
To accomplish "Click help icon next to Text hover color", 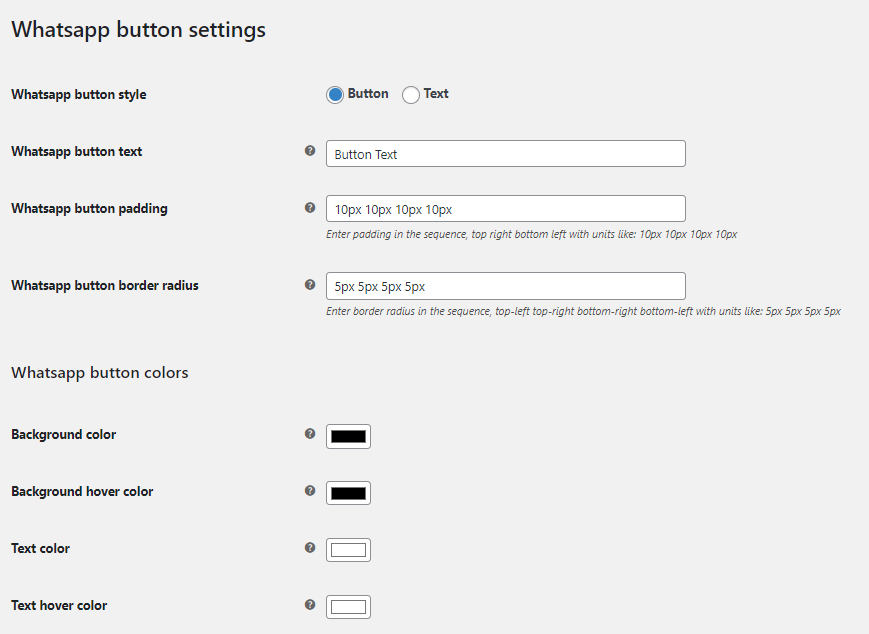I will point(310,605).
